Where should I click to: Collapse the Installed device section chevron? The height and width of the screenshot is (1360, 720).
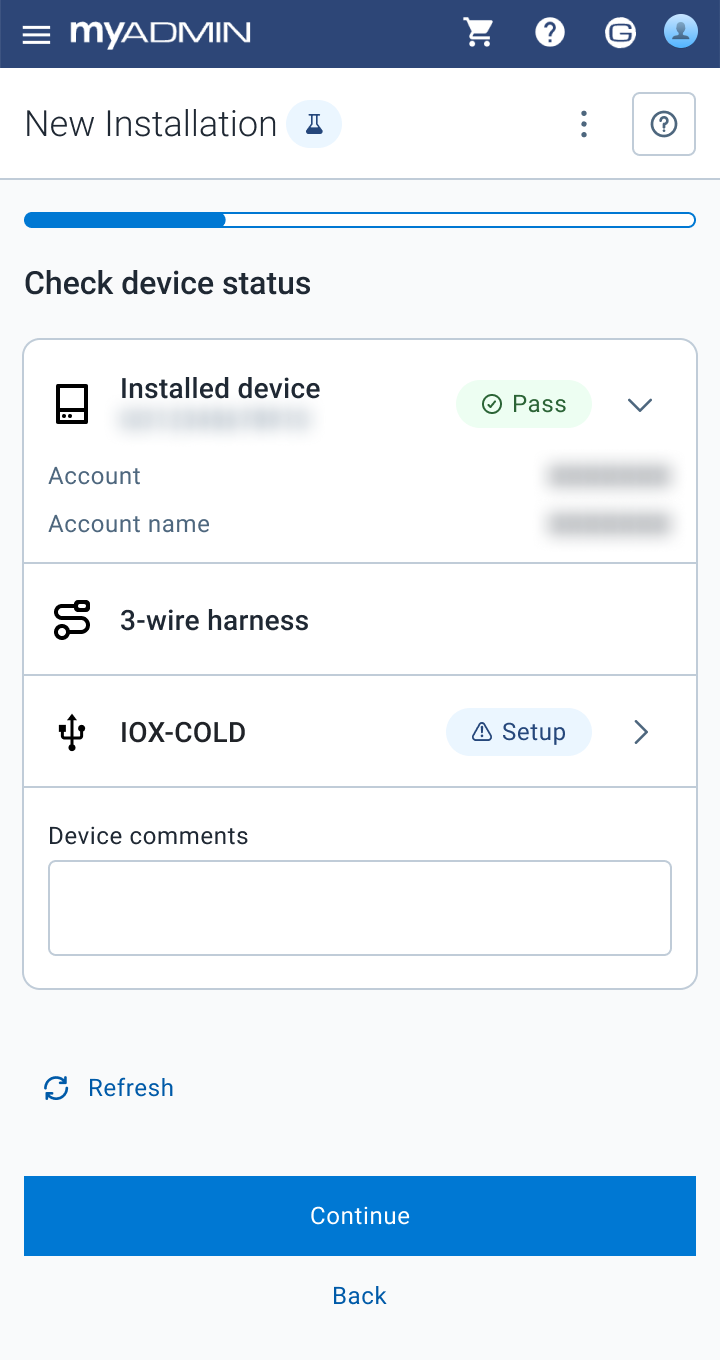pos(639,404)
